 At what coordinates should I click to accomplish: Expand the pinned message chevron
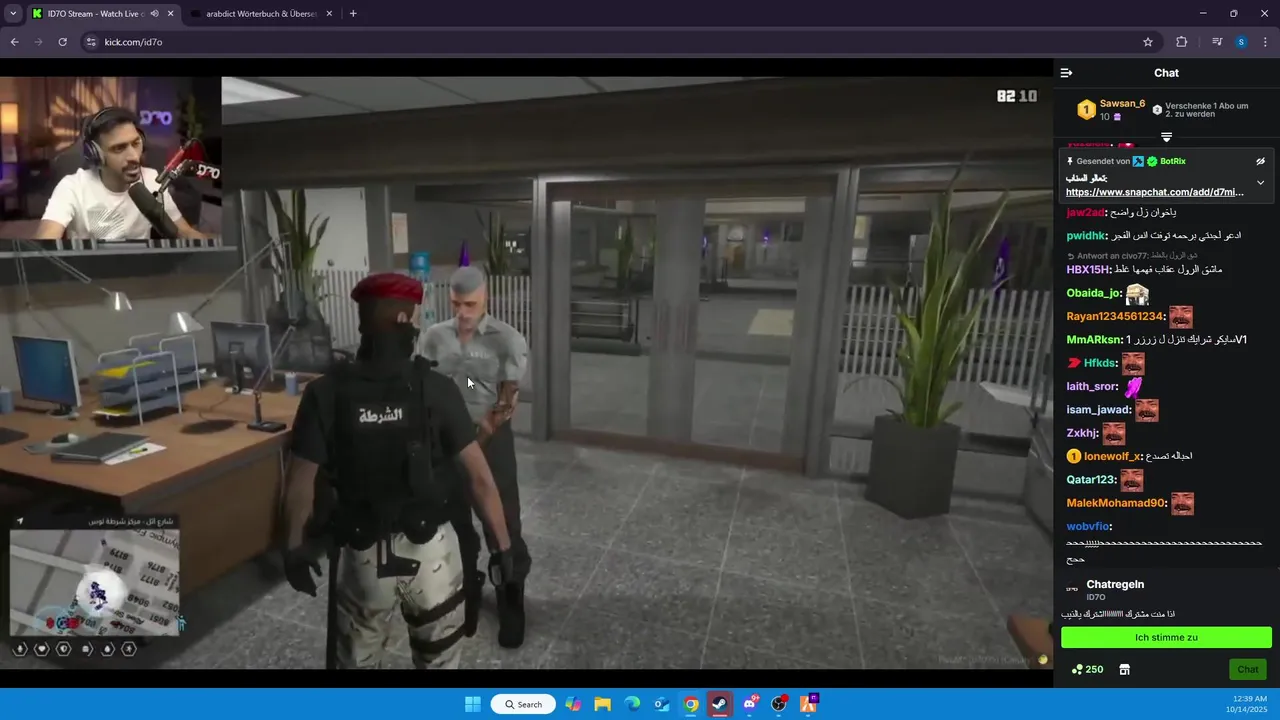(x=1260, y=183)
